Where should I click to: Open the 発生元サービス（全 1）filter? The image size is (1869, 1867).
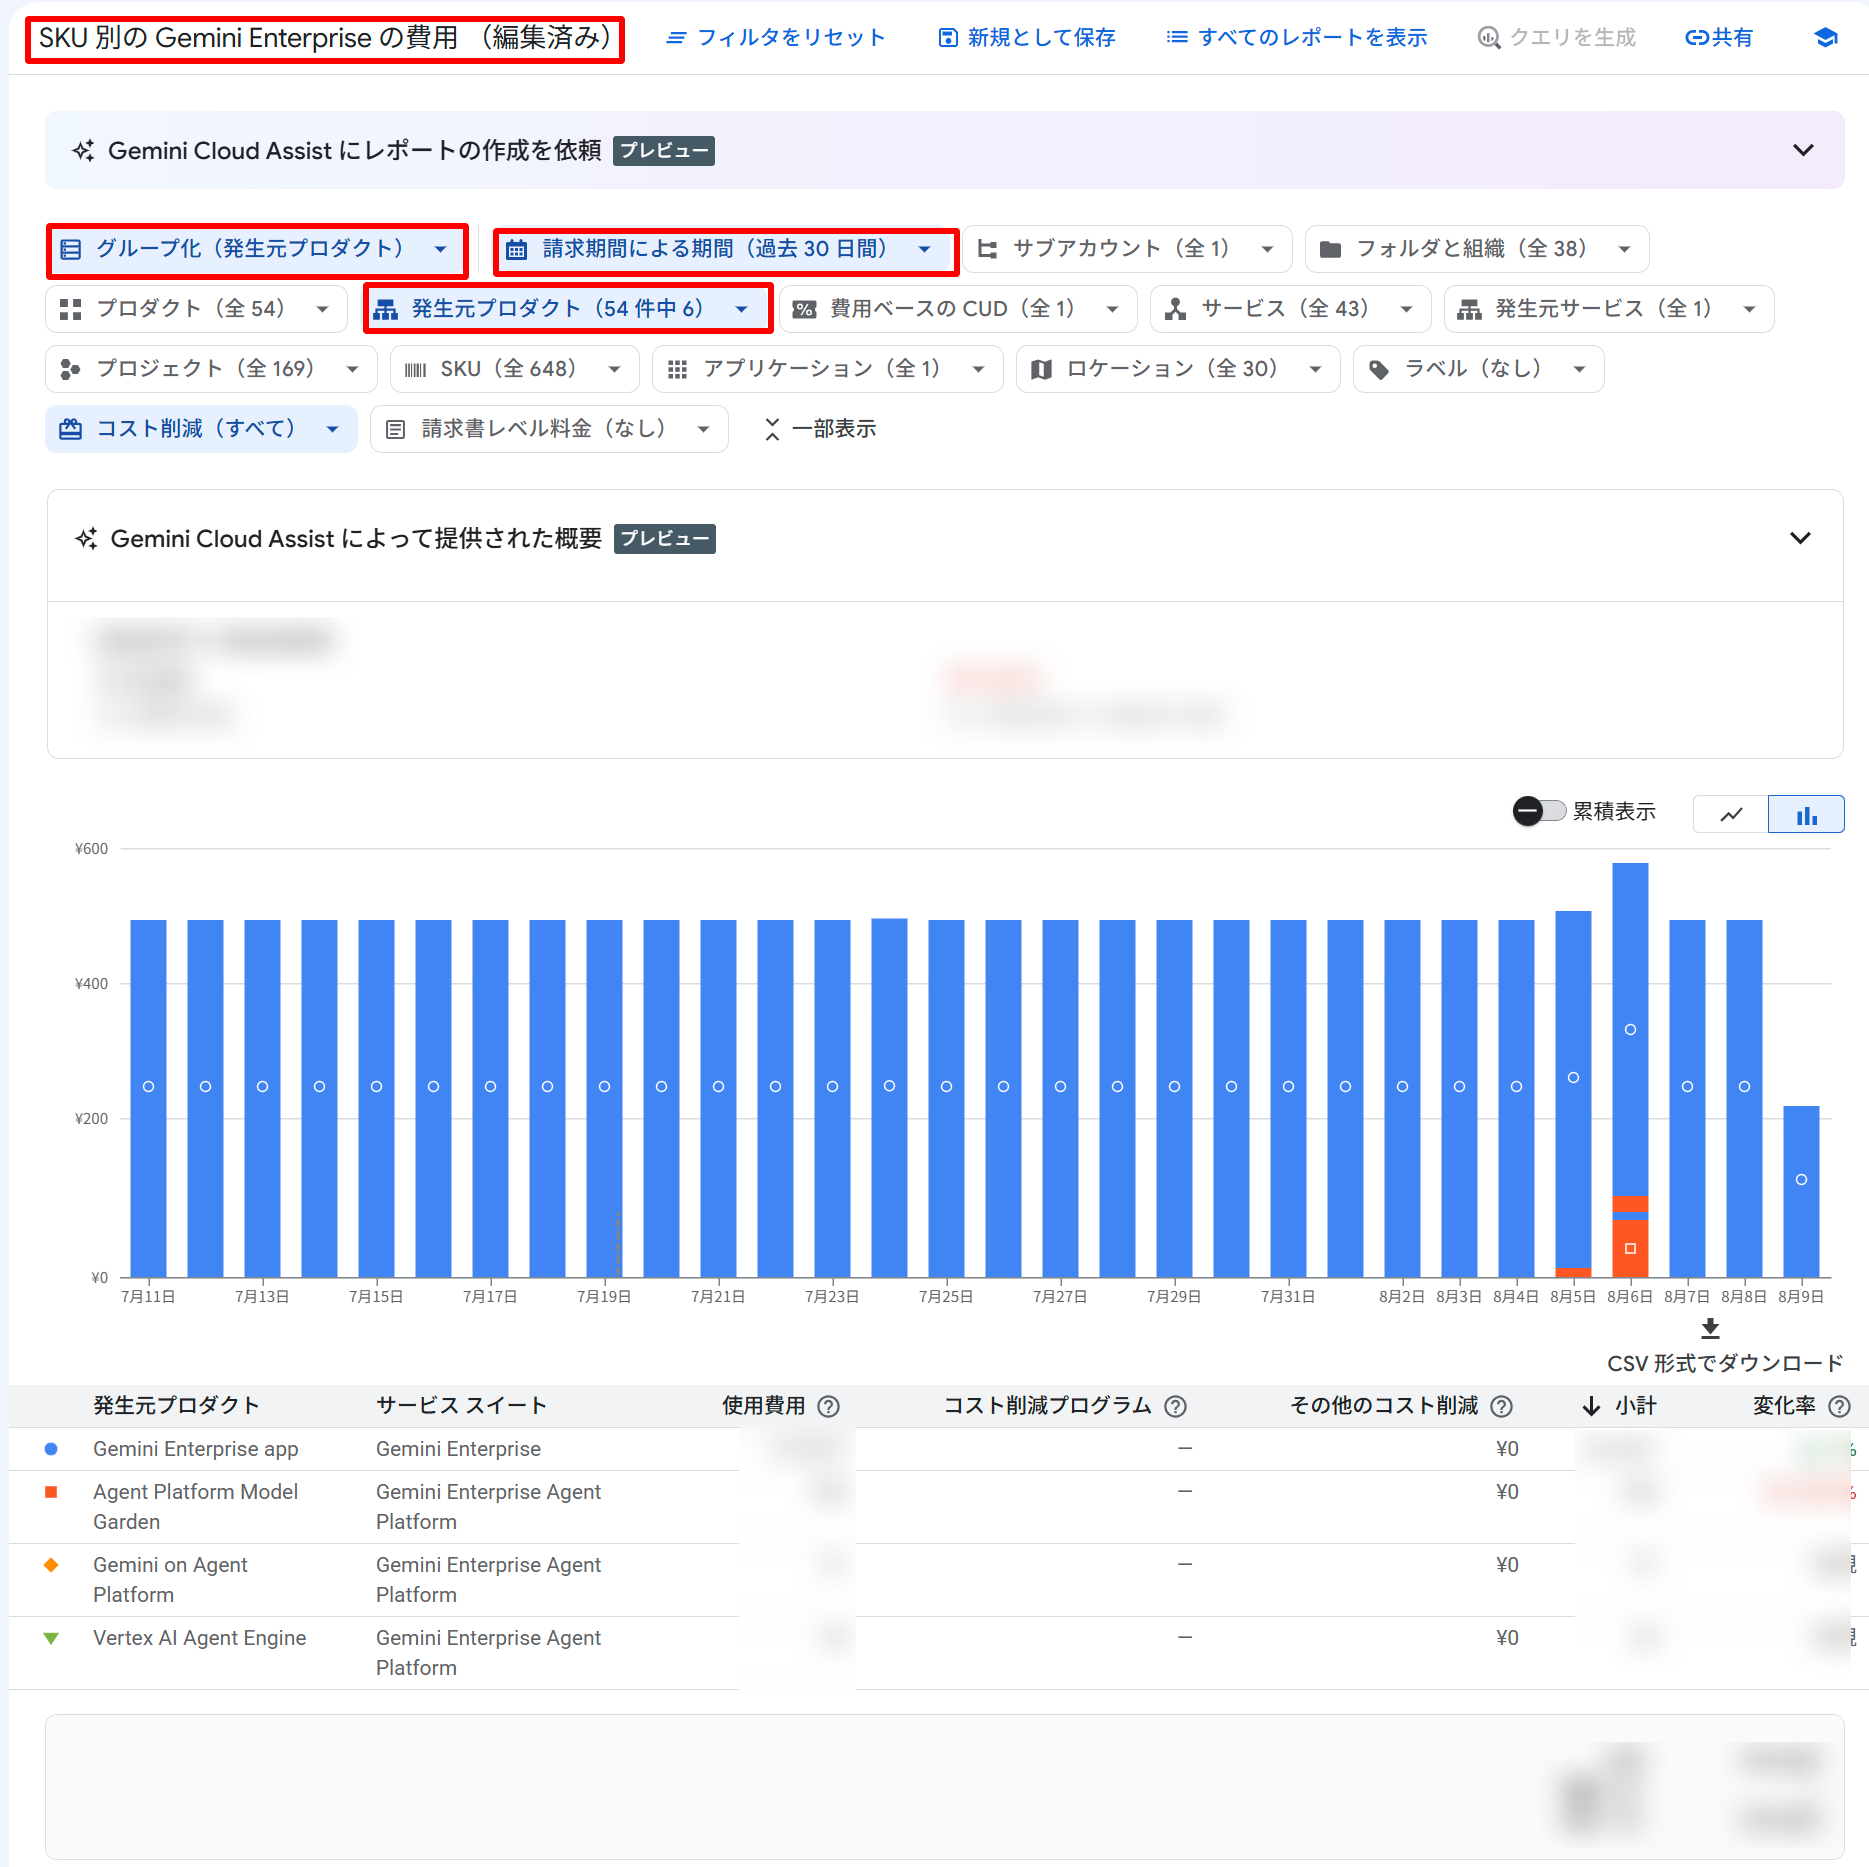tap(1609, 309)
